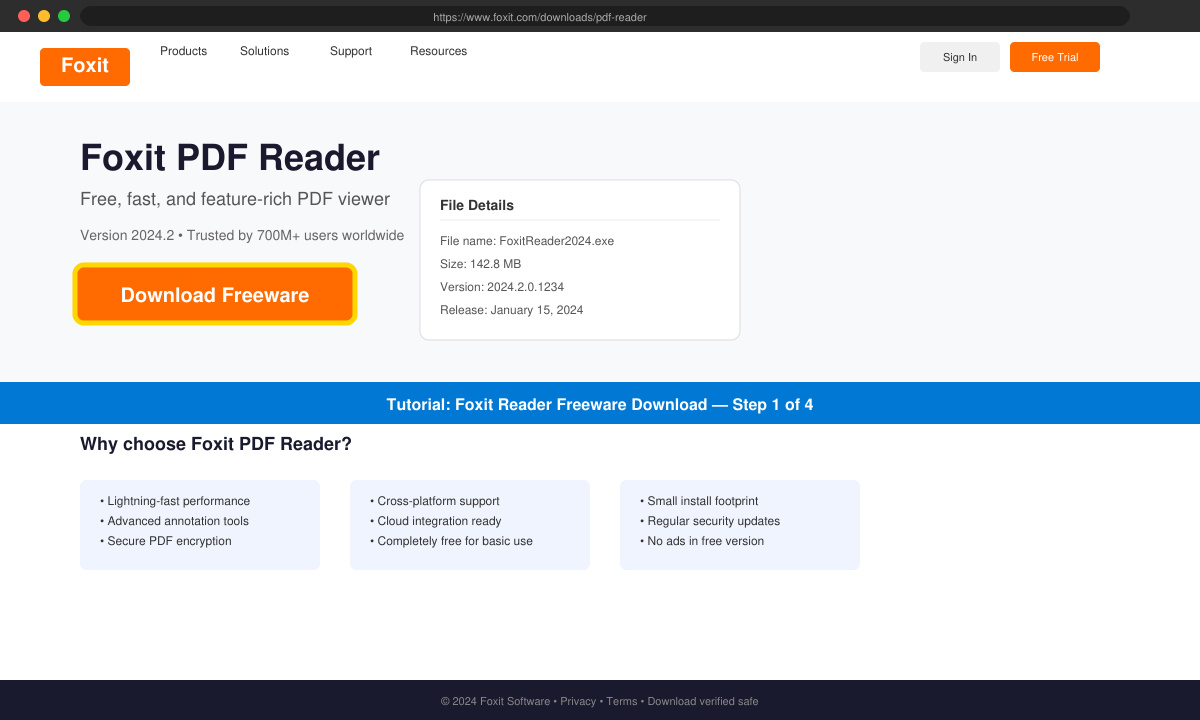Image resolution: width=1200 pixels, height=720 pixels.
Task: Click the Sign In button
Action: [x=960, y=57]
